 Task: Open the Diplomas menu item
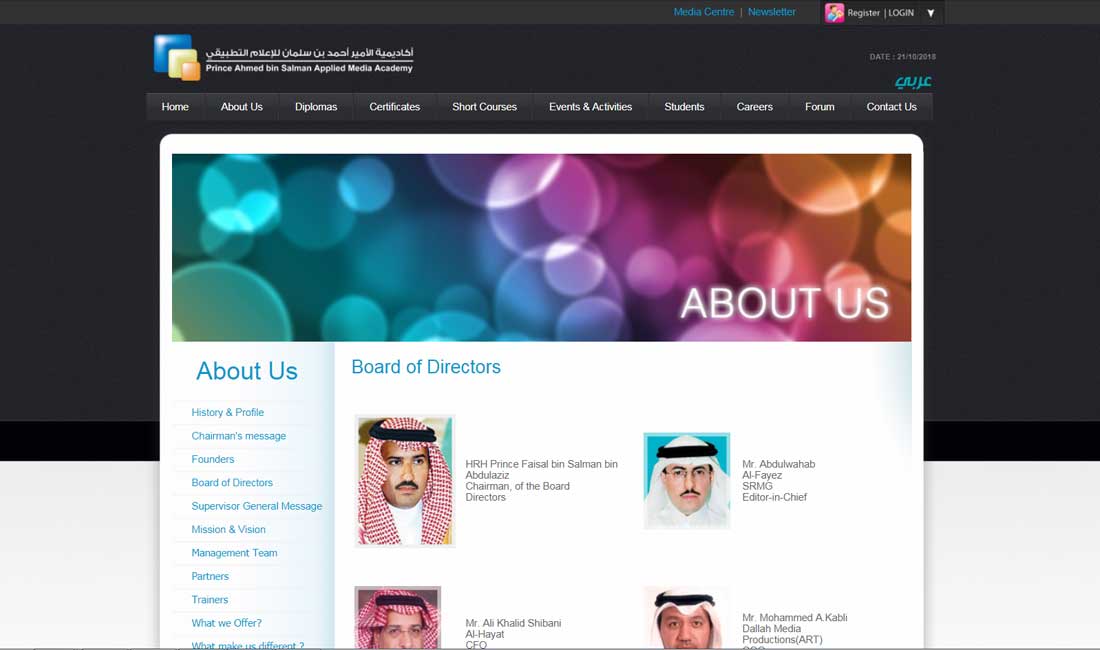[x=316, y=107]
